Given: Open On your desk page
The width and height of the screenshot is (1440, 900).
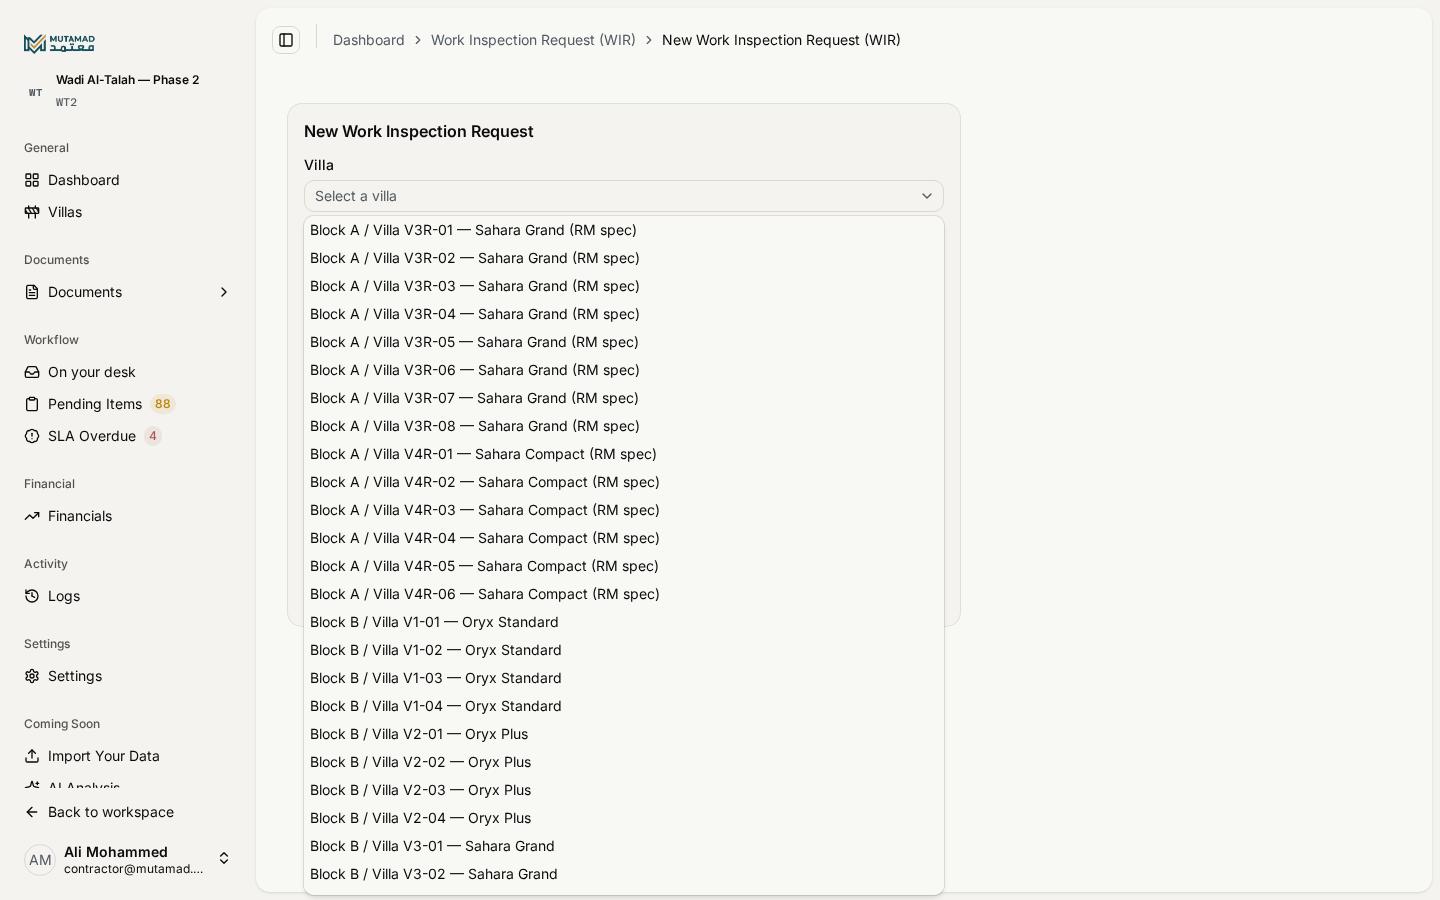Looking at the screenshot, I should (128, 372).
